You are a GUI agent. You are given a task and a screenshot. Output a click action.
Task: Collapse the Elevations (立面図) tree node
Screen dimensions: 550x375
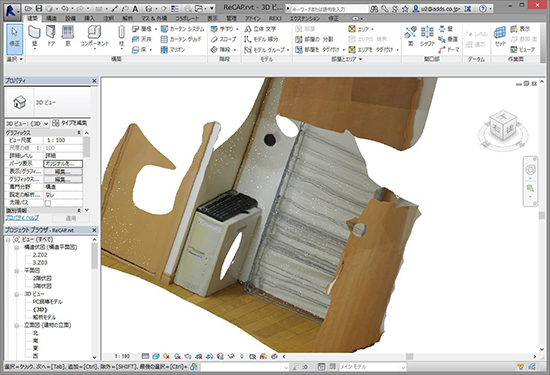click(16, 325)
